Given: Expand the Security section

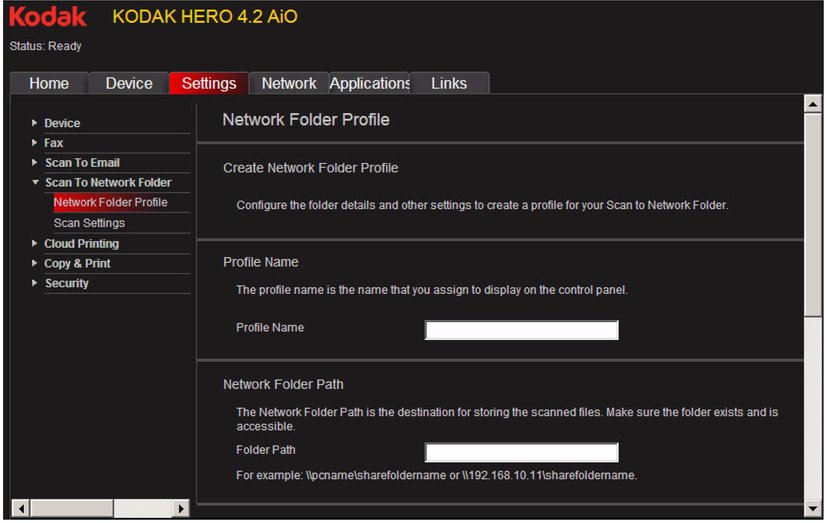Looking at the screenshot, I should 66,284.
